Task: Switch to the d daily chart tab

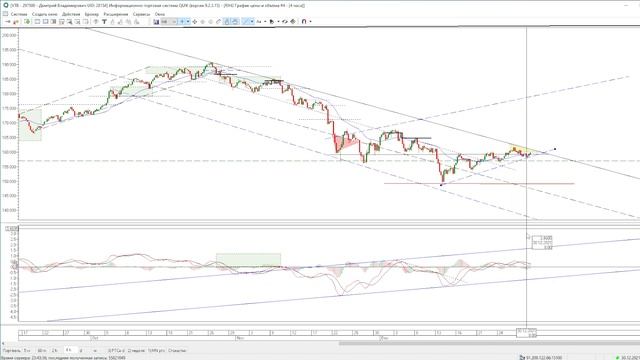Action: 81,350
